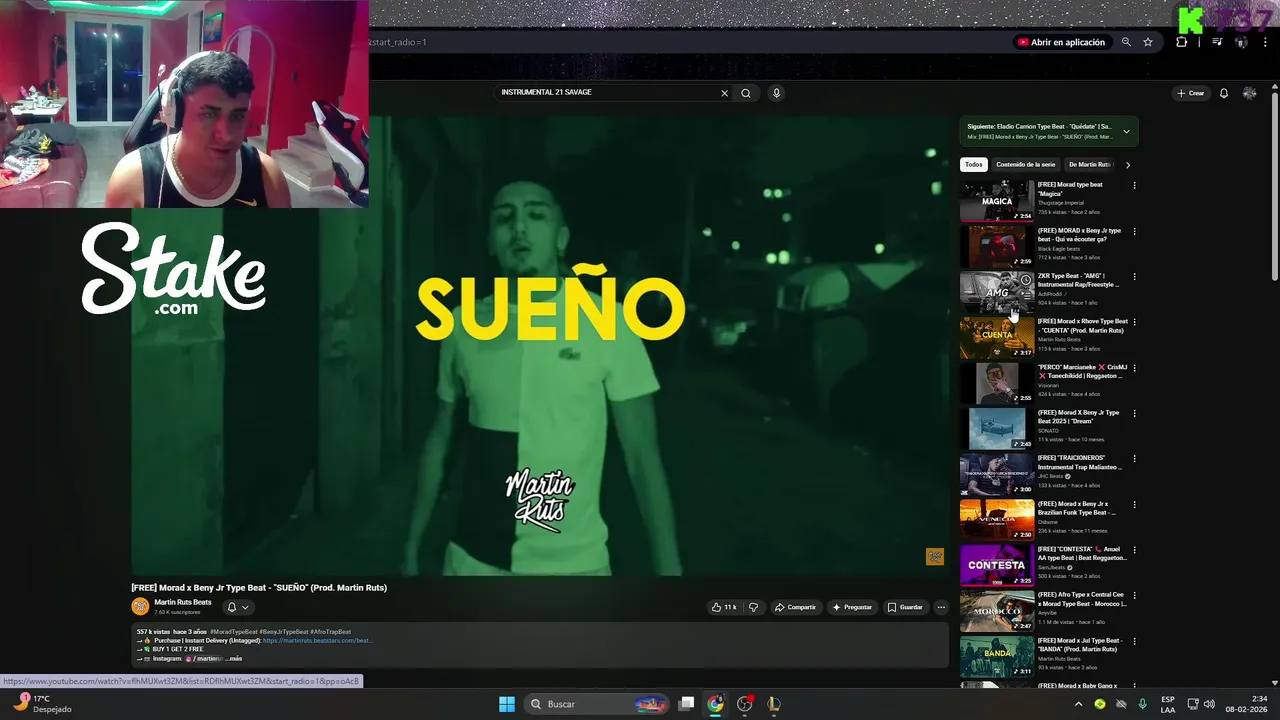Click the Windows taskbar Buscar search box

point(598,704)
